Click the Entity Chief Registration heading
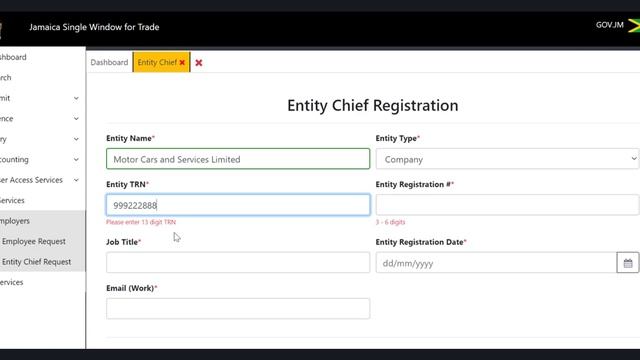 [373, 105]
